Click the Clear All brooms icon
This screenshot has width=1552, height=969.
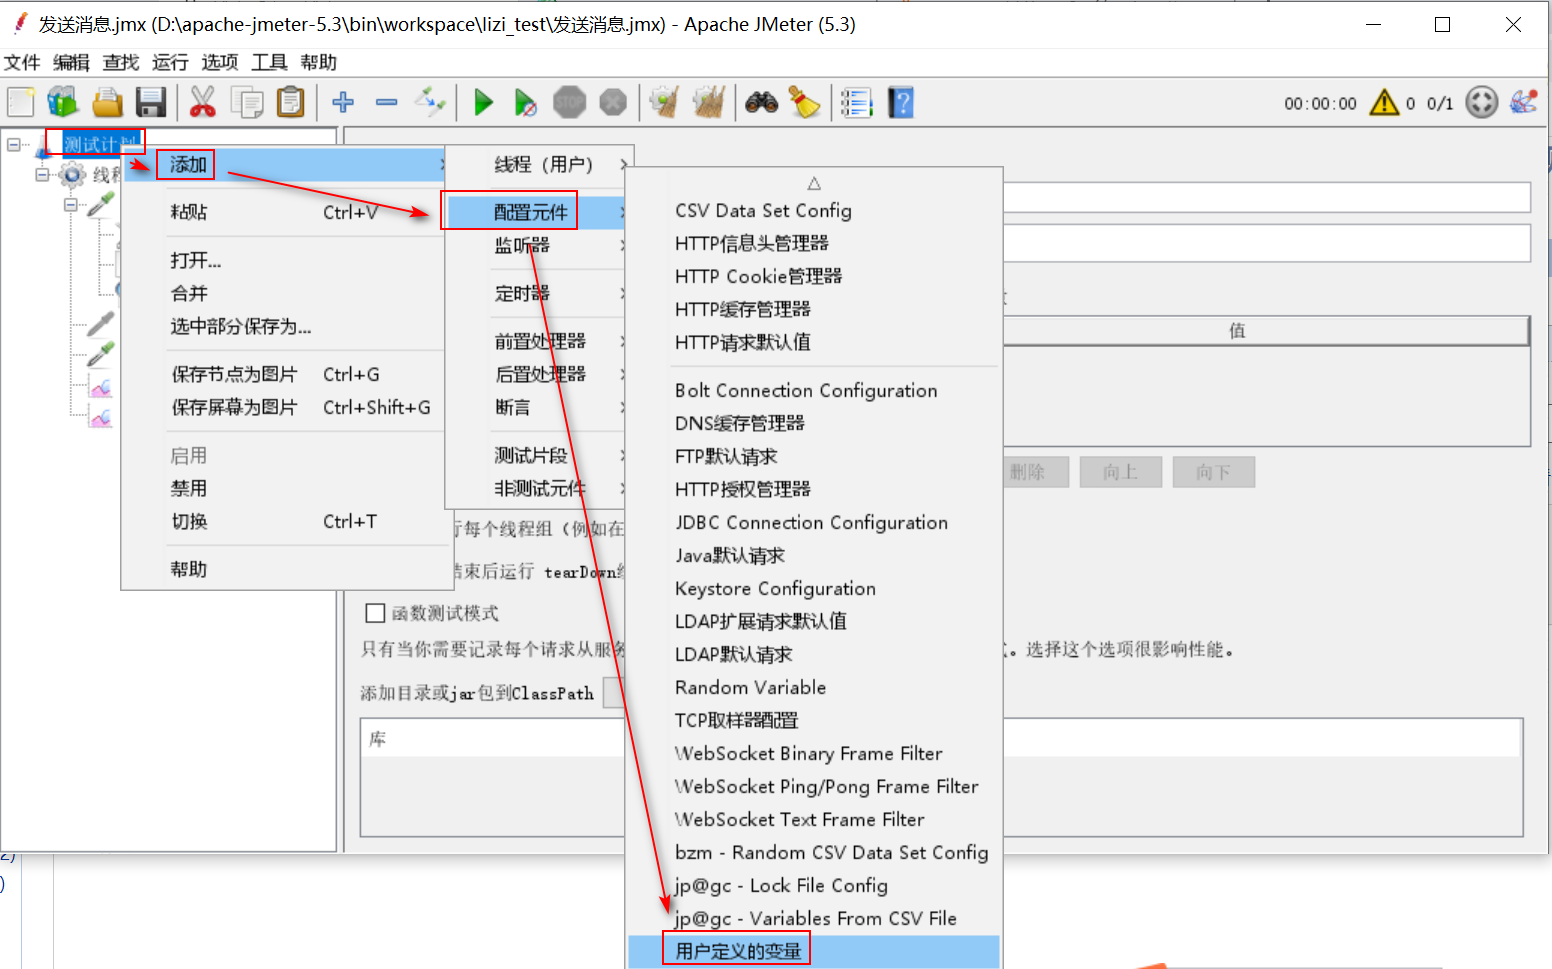708,102
